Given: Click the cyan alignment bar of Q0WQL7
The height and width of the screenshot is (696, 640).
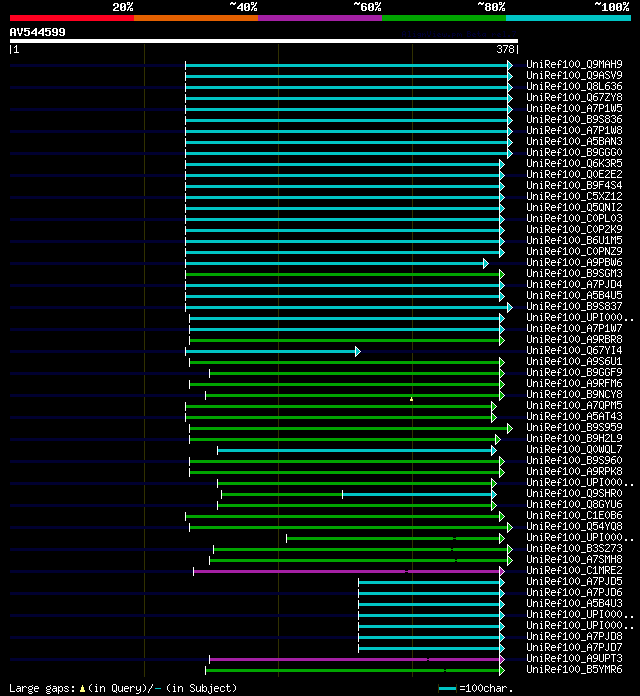Looking at the screenshot, I should 356,451.
